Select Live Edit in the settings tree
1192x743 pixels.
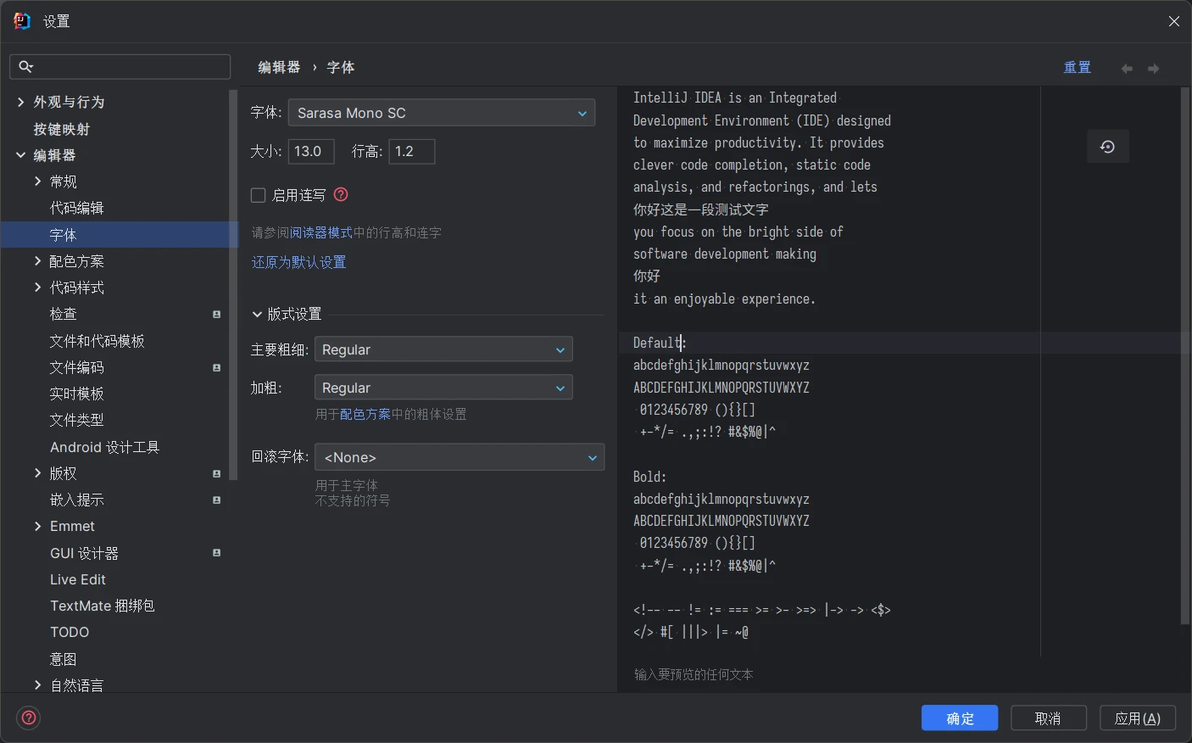coord(78,579)
